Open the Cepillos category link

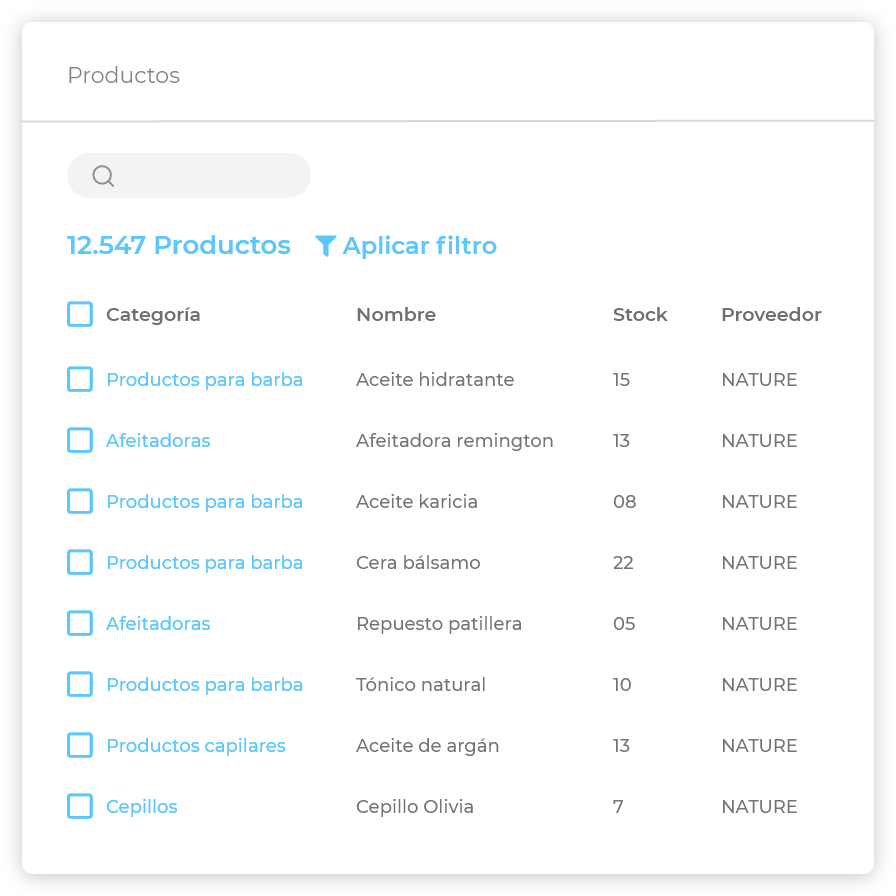[x=142, y=807]
